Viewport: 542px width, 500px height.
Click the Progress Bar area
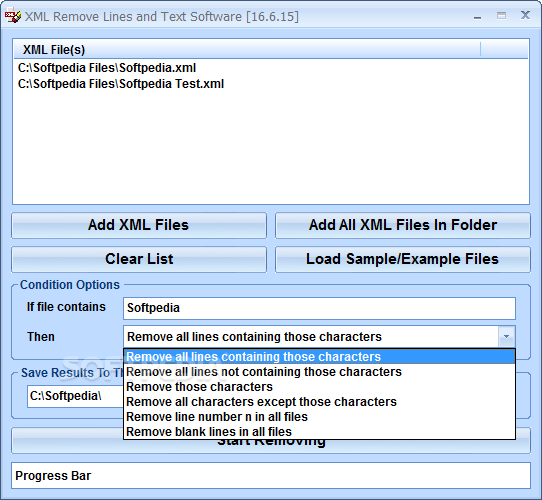[271, 476]
